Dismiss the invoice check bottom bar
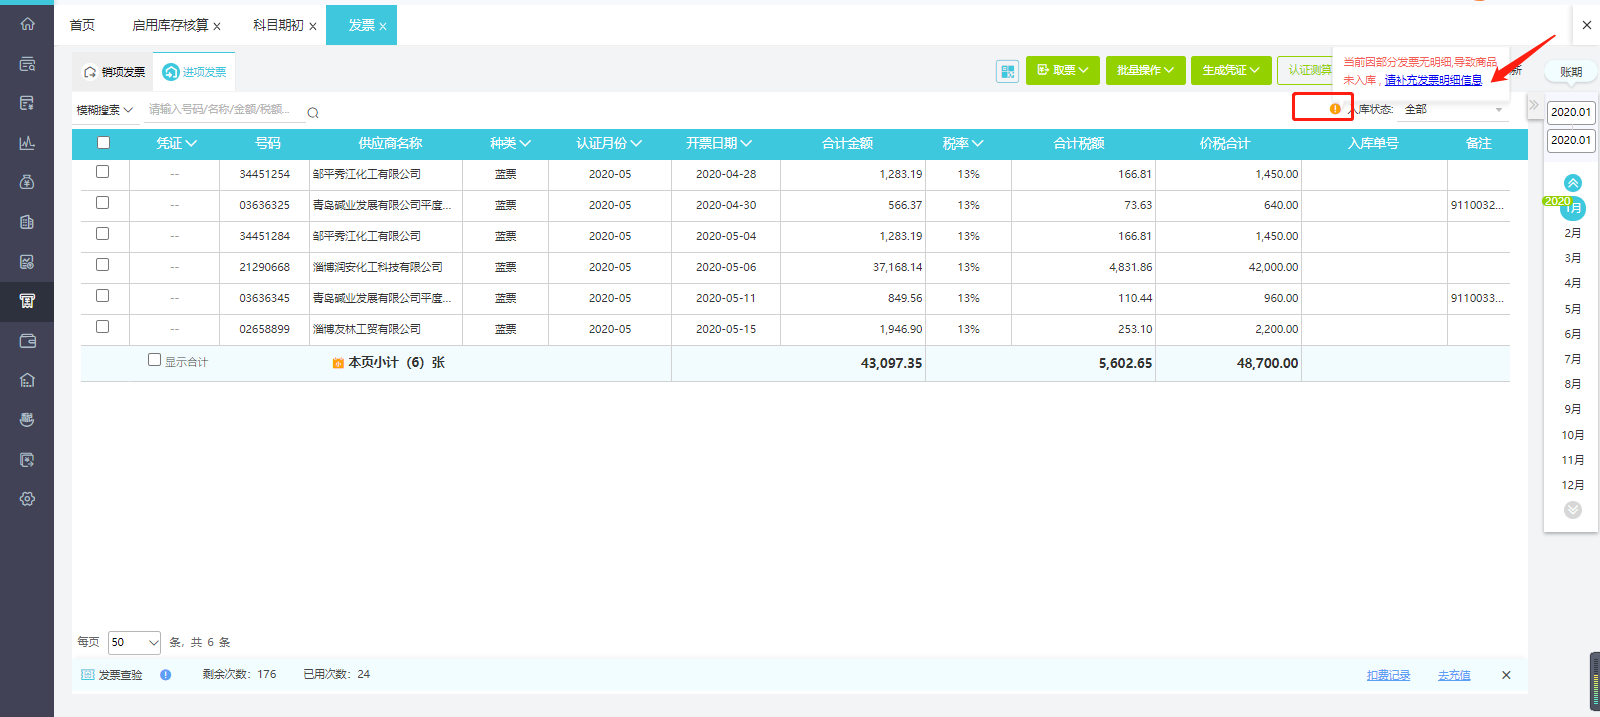This screenshot has width=1600, height=717. coord(1506,675)
